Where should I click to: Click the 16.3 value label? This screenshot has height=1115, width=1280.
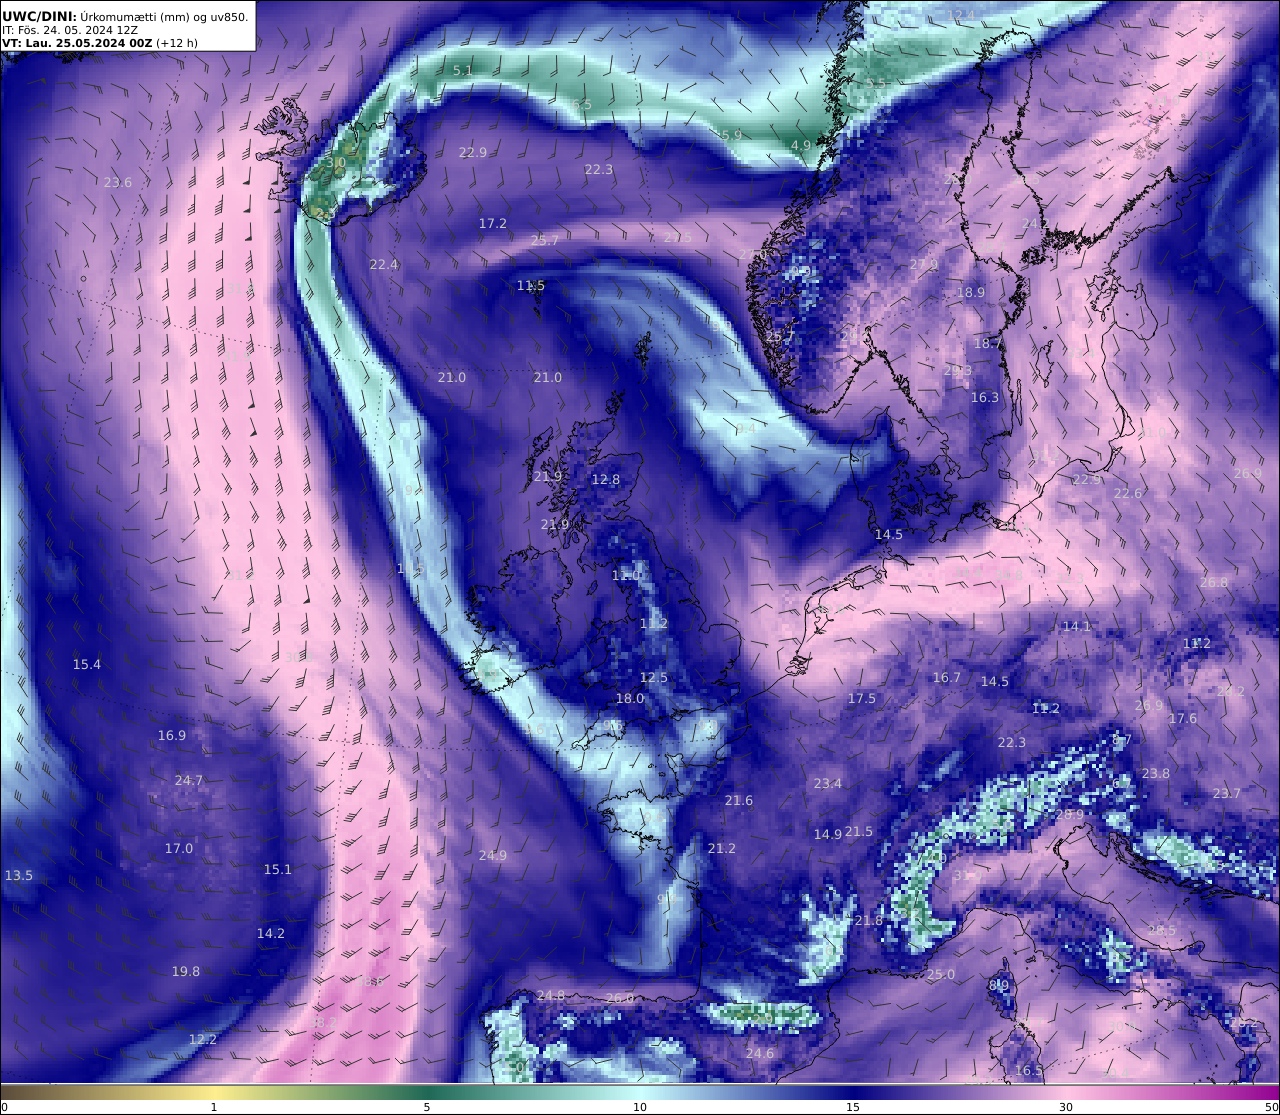click(x=985, y=397)
